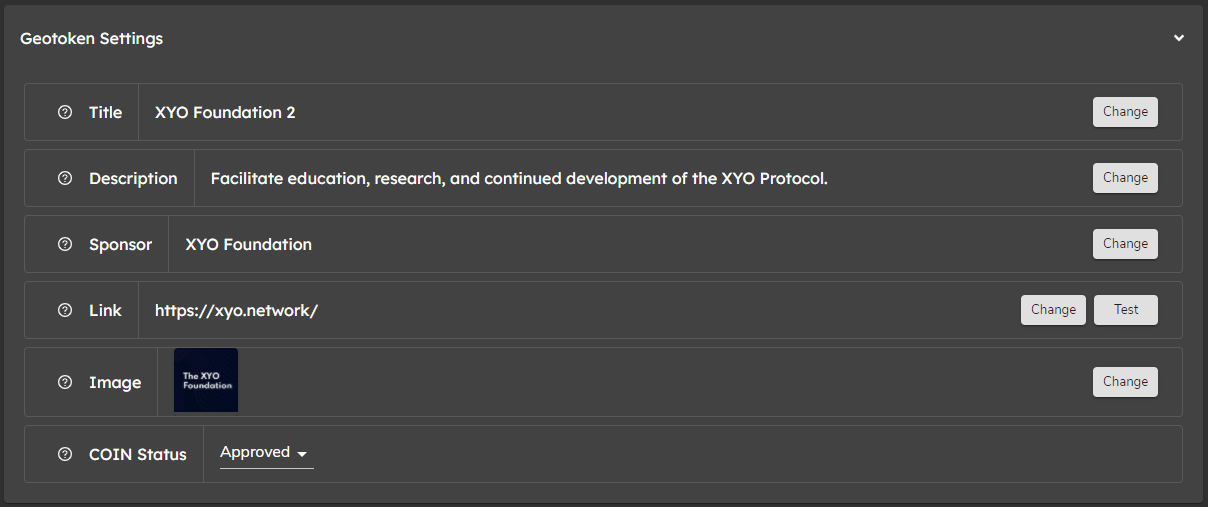Change the Title field value
This screenshot has width=1208, height=507.
click(1125, 112)
